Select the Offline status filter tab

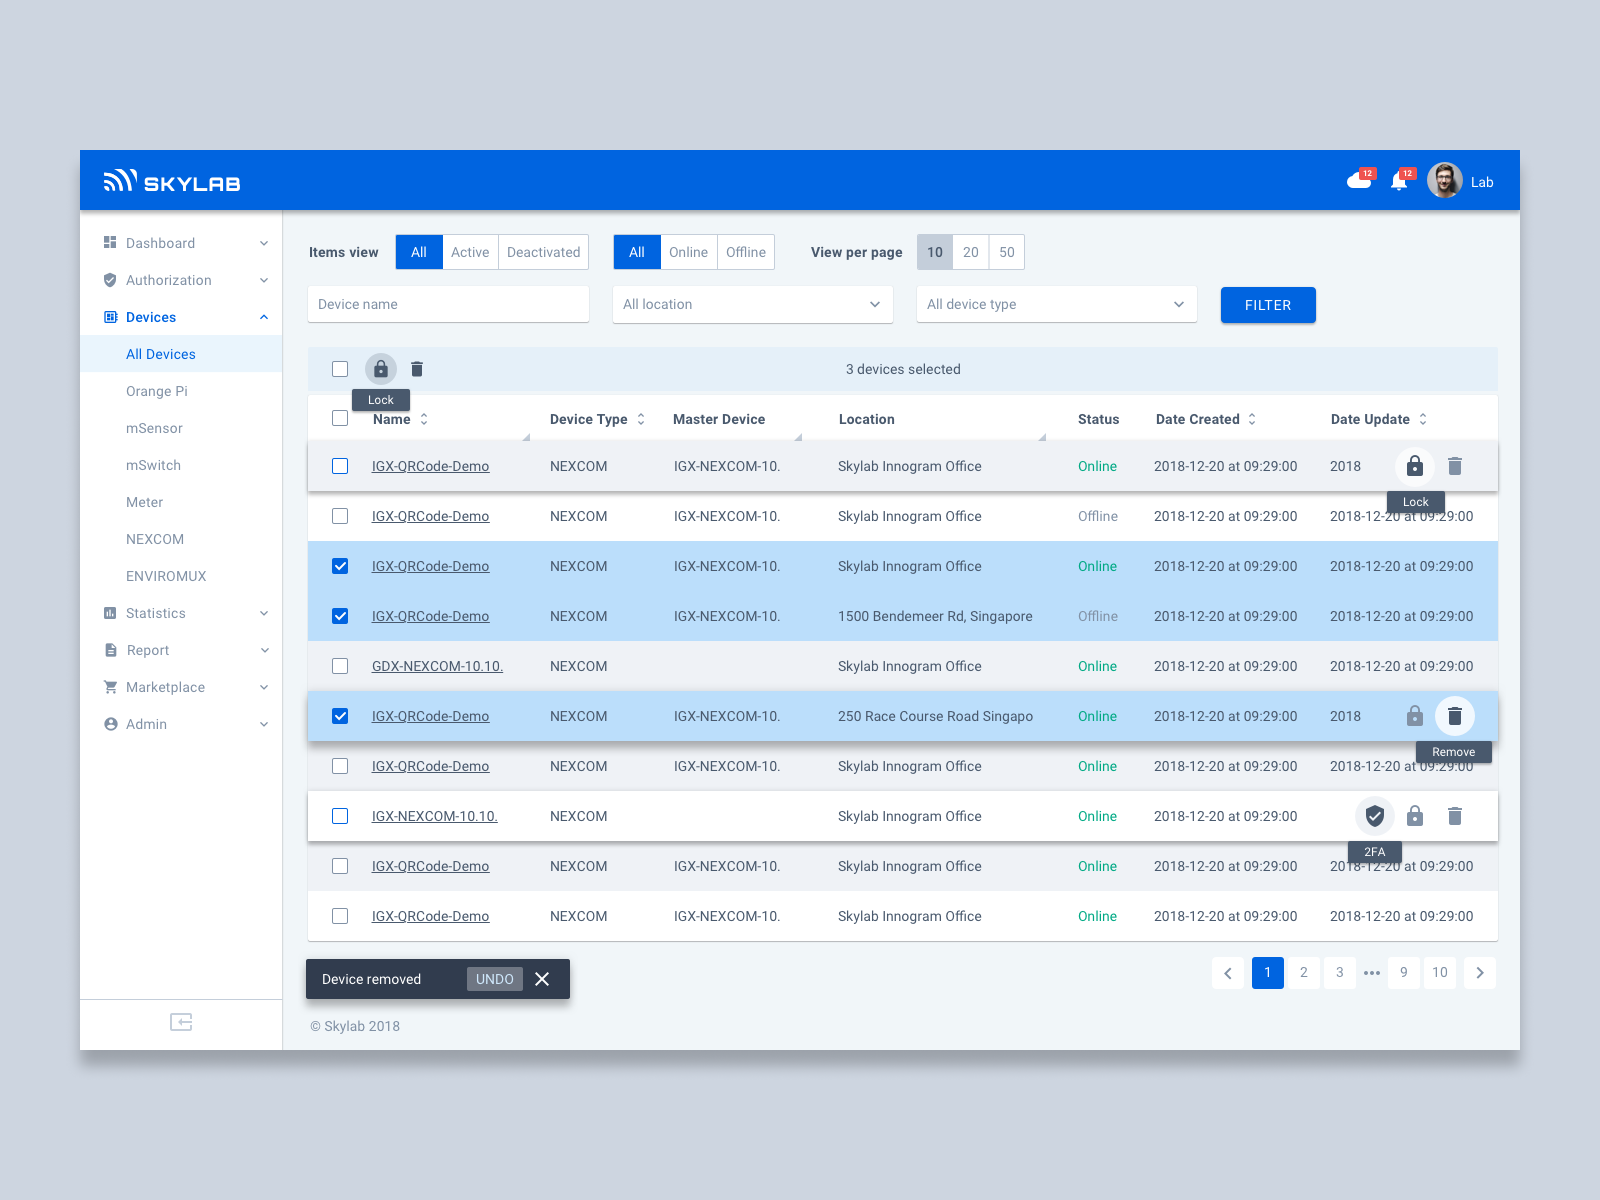coord(745,251)
